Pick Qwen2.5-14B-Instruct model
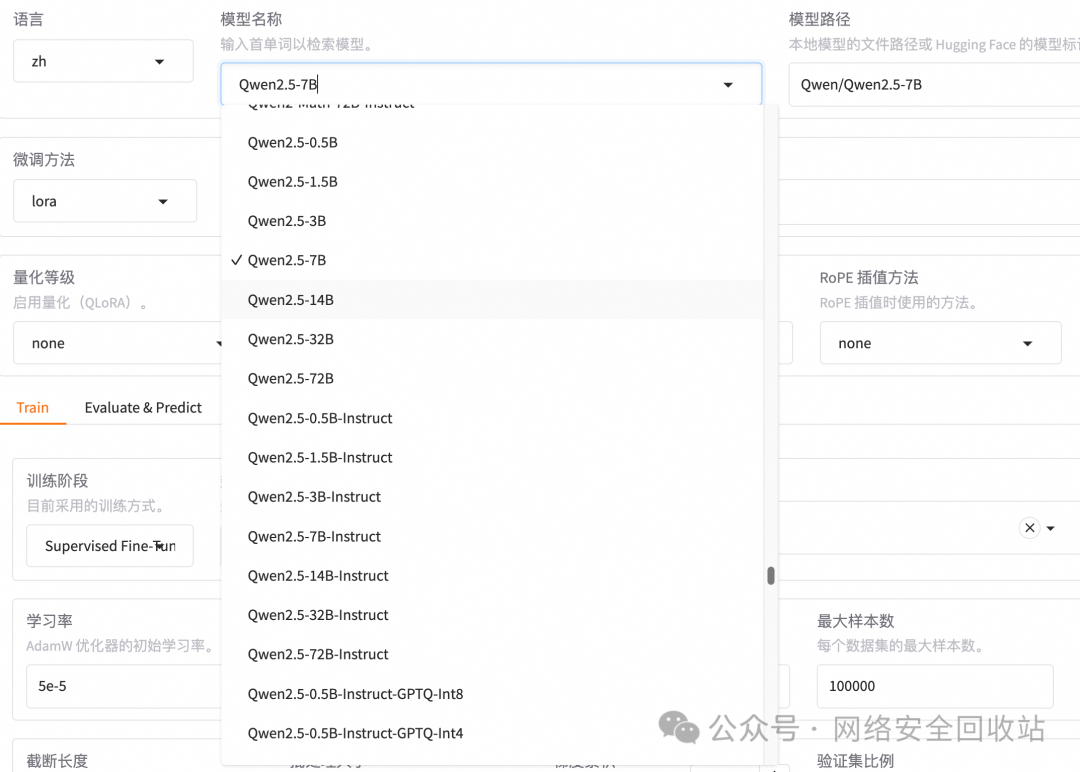 492,576
